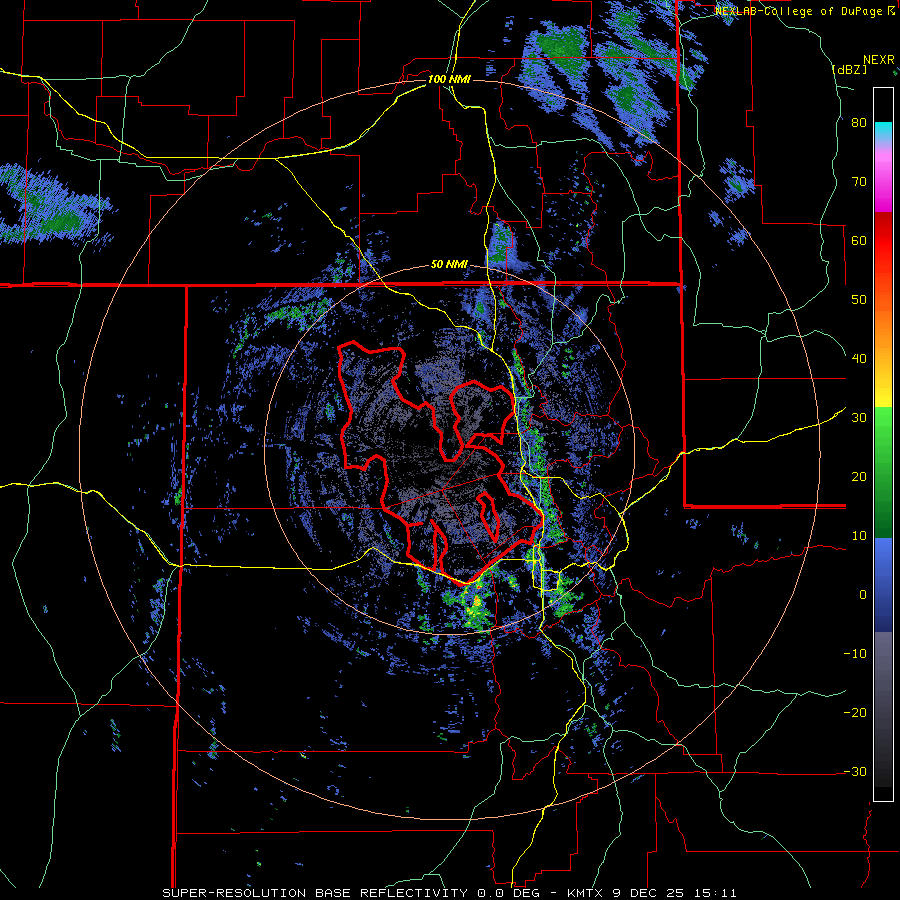Click the 10 value on dBZ scale
This screenshot has height=900, width=900.
click(x=859, y=536)
